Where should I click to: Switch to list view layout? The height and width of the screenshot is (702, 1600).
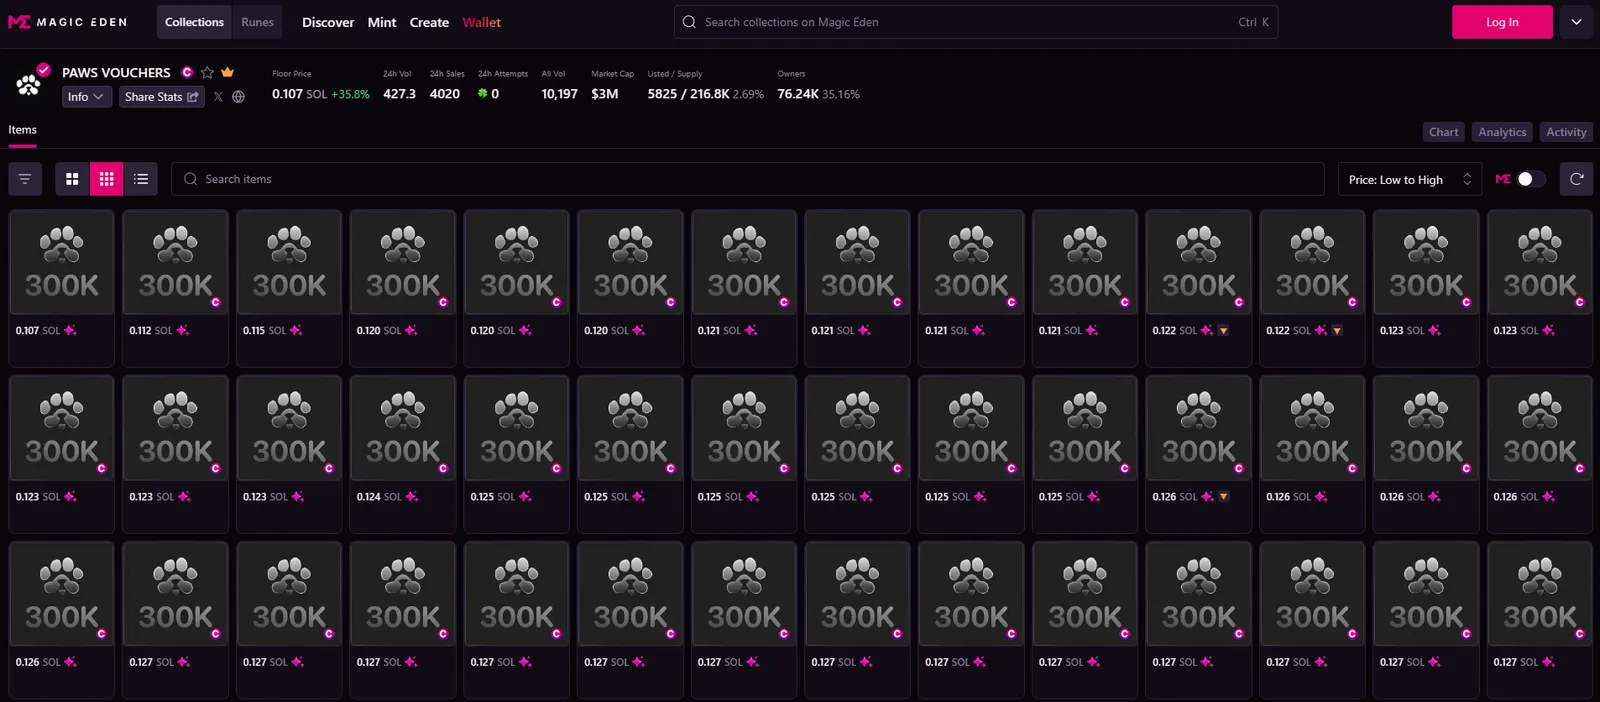(x=141, y=179)
